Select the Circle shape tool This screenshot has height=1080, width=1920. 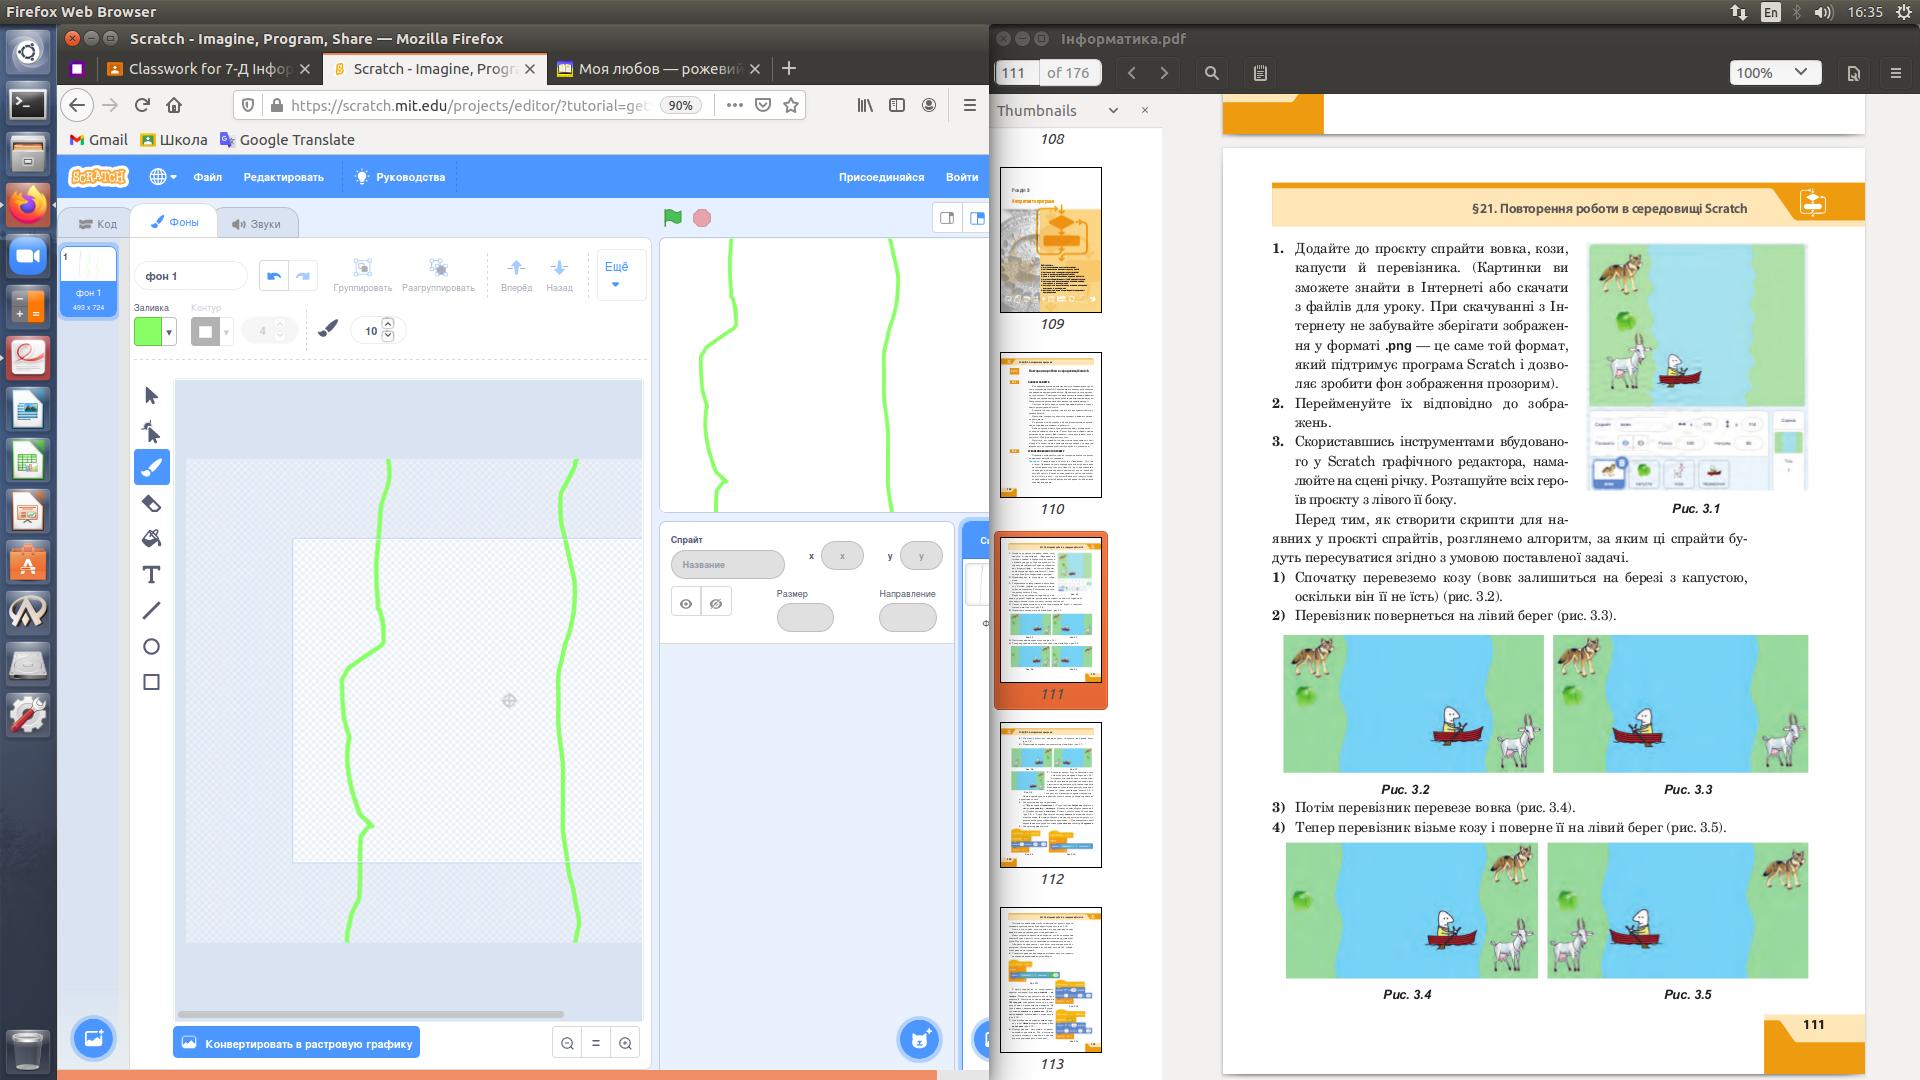(x=151, y=647)
